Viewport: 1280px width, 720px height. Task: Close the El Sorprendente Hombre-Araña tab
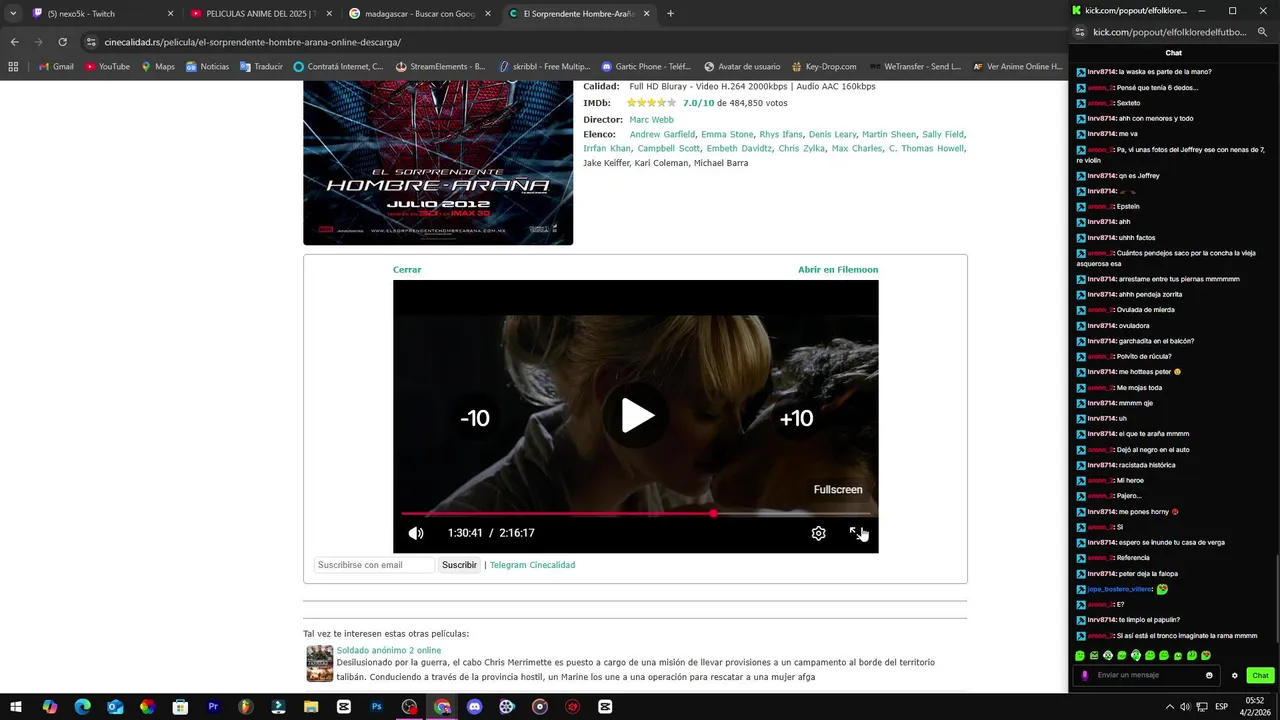point(647,14)
